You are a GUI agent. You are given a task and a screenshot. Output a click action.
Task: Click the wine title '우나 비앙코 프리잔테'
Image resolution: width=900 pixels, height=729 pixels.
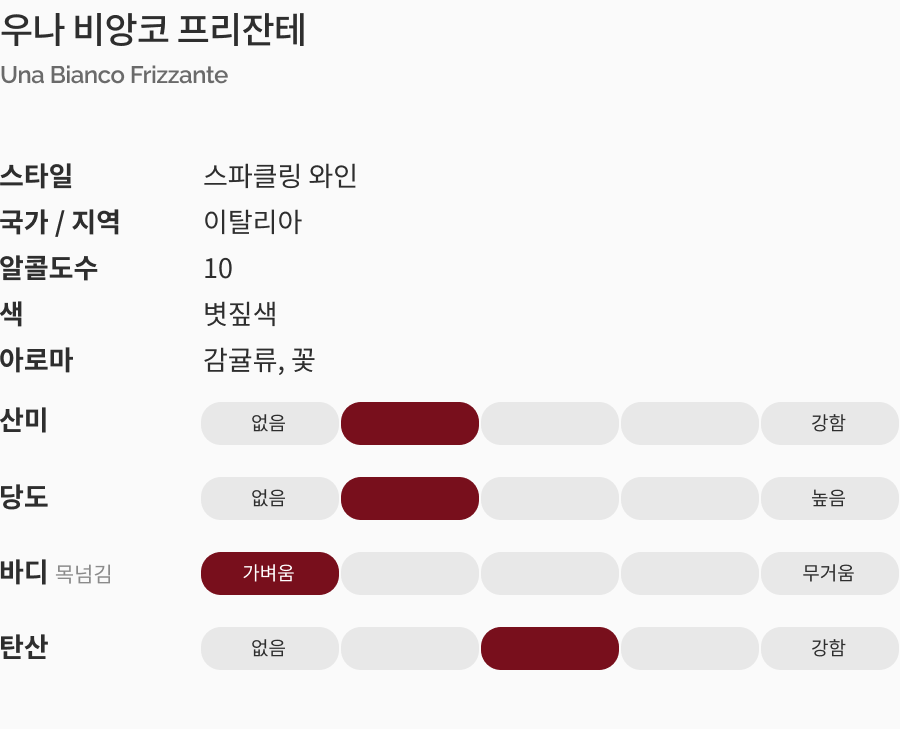[153, 31]
